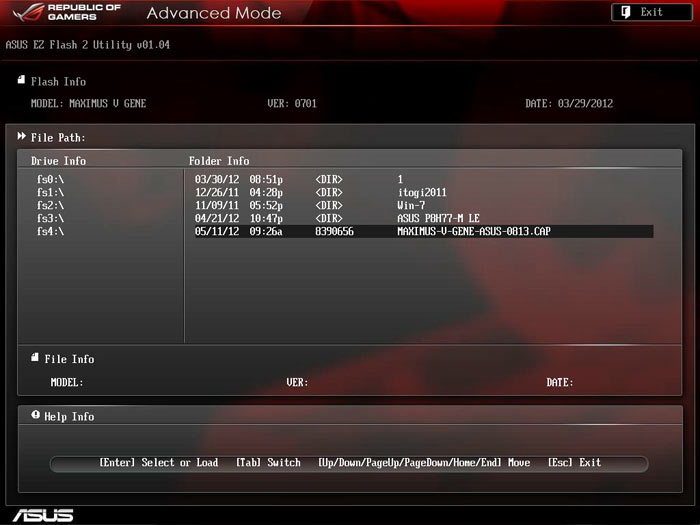This screenshot has height=525, width=700.
Task: Click the File Info heading
Action: (x=69, y=359)
